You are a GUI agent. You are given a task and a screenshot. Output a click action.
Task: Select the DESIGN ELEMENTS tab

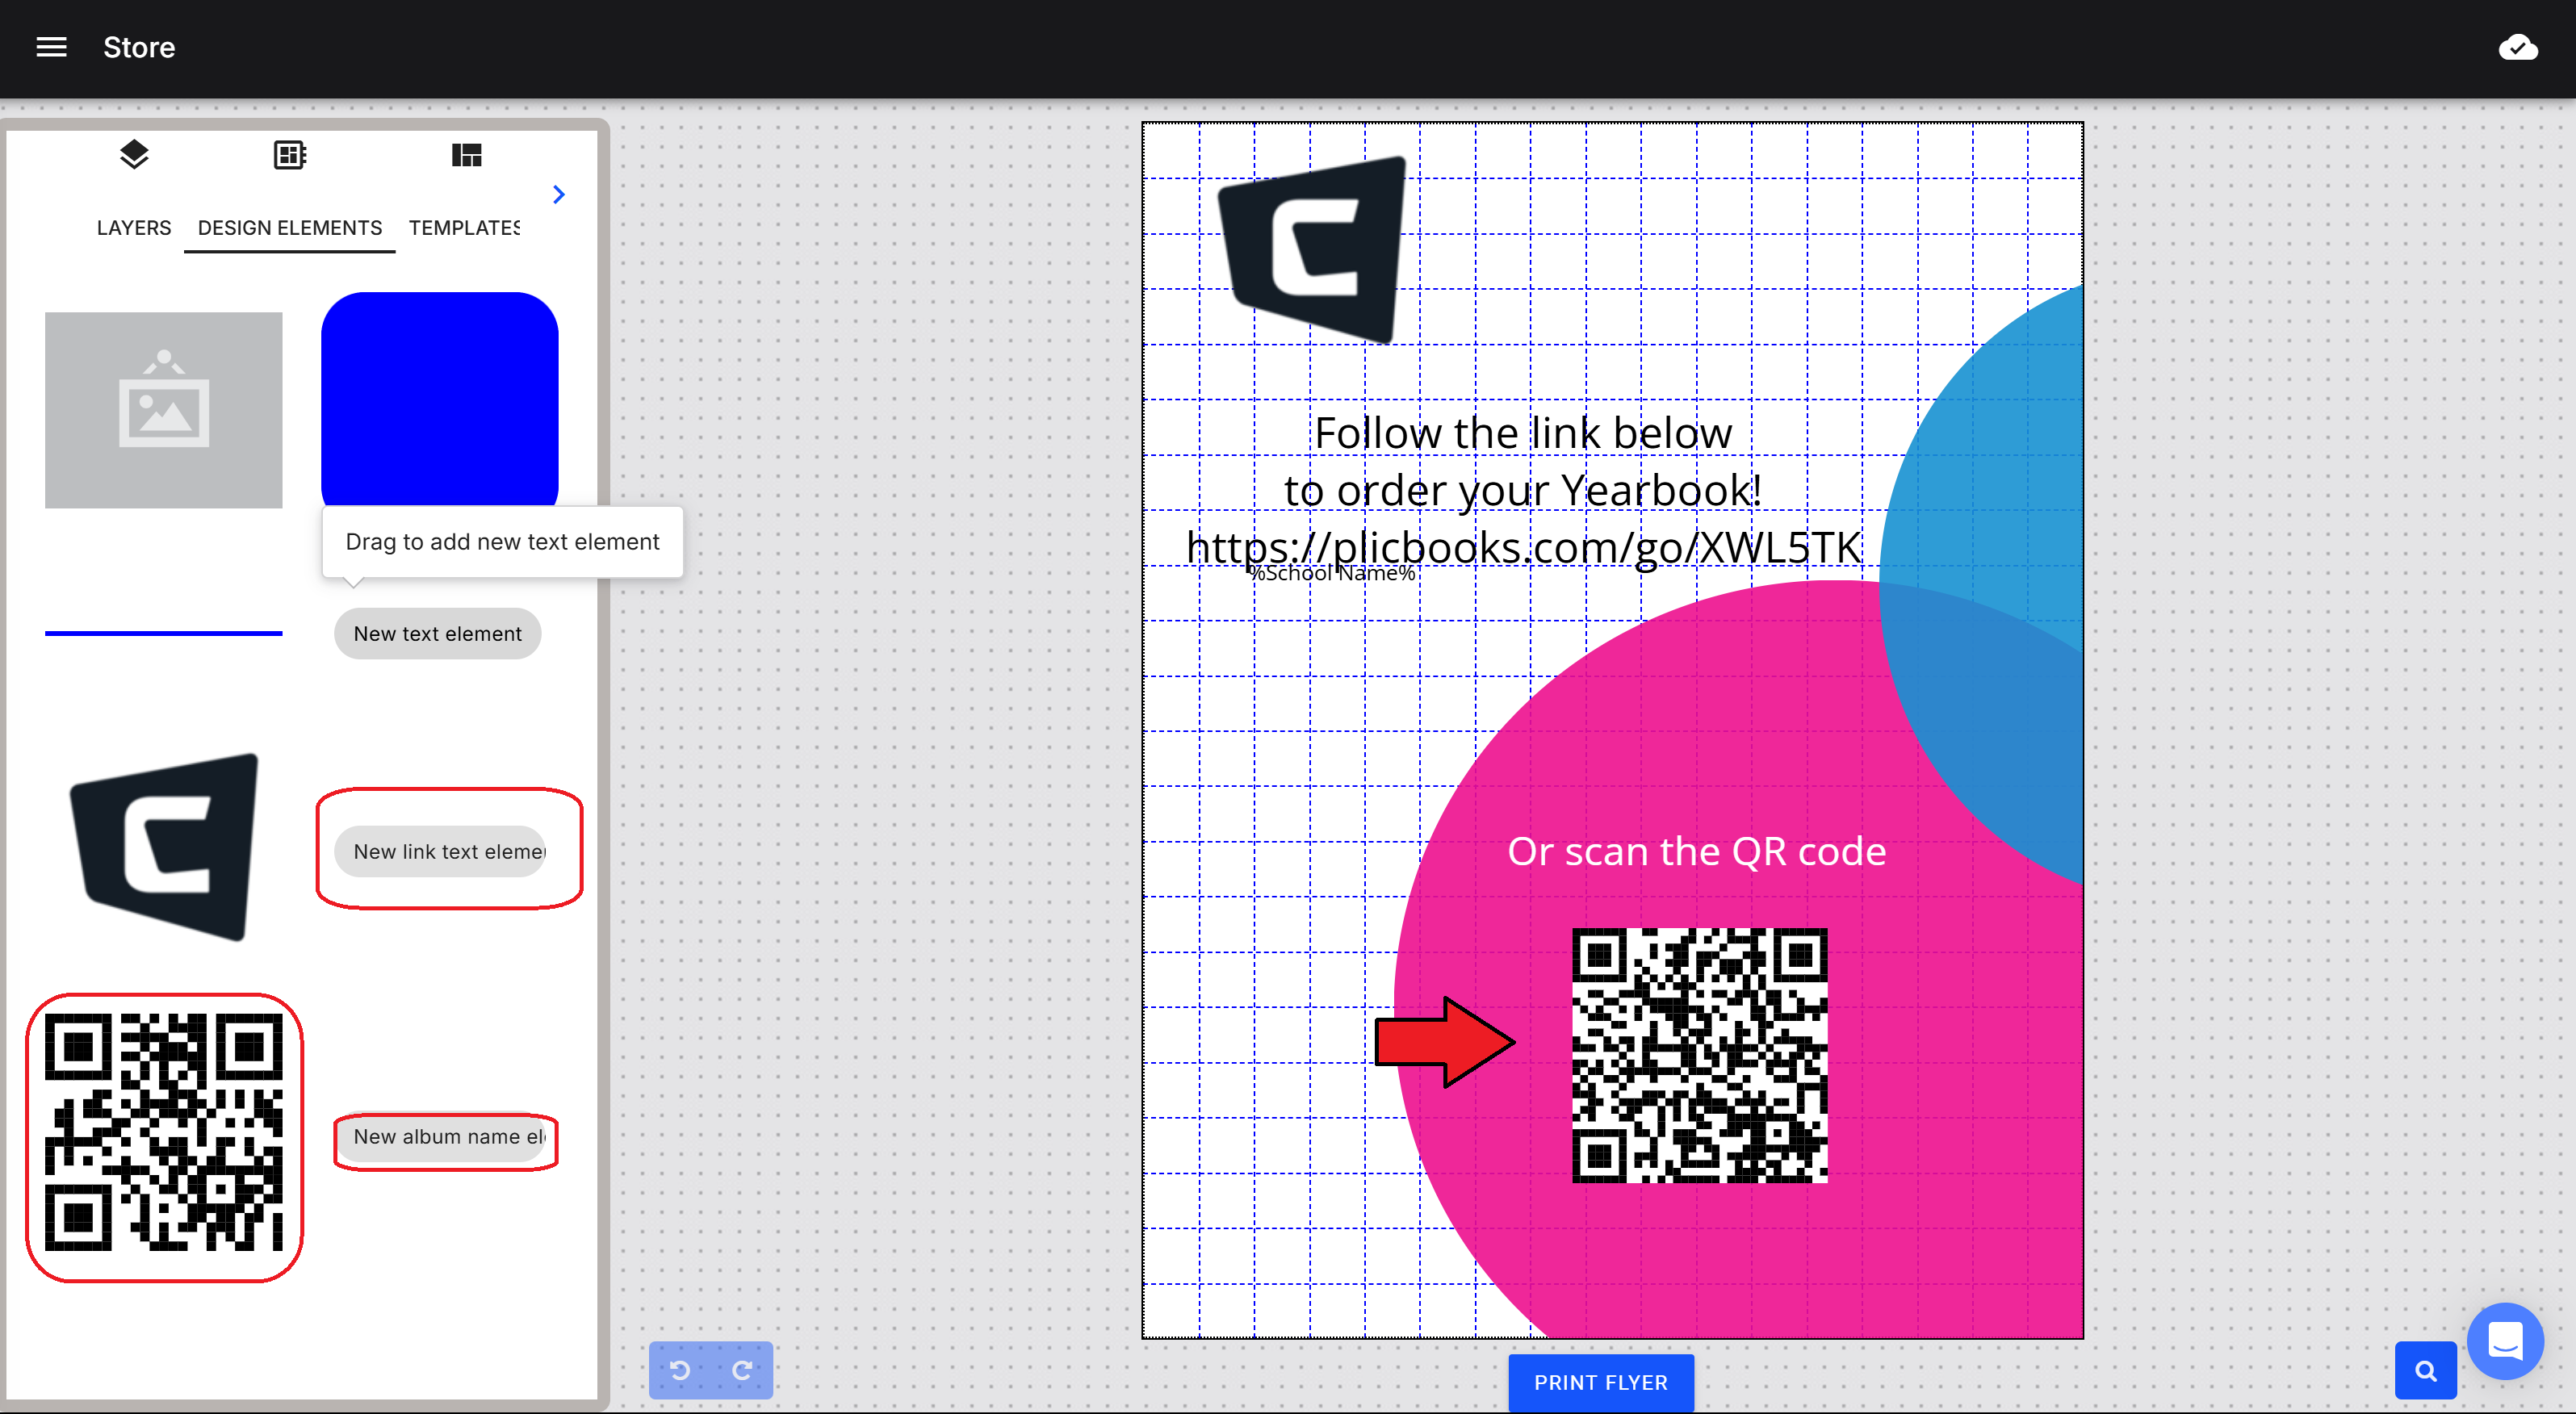pos(290,228)
